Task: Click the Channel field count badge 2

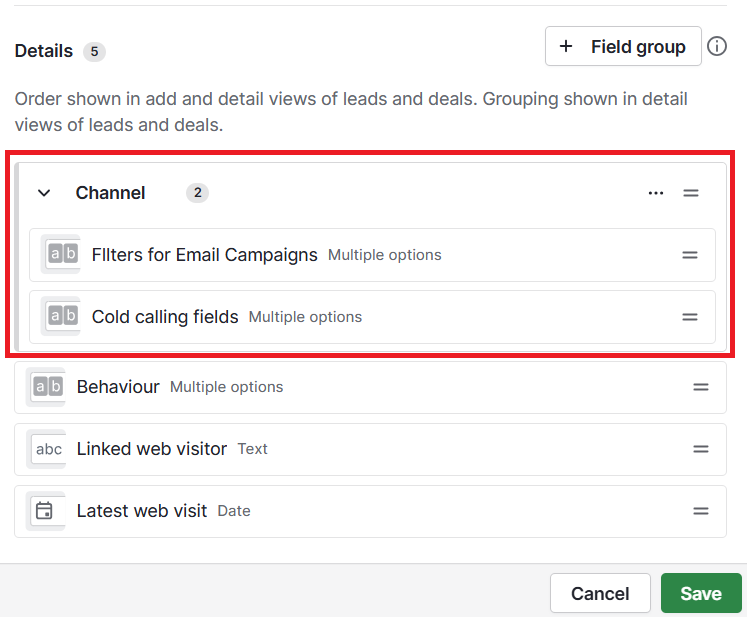Action: click(197, 193)
